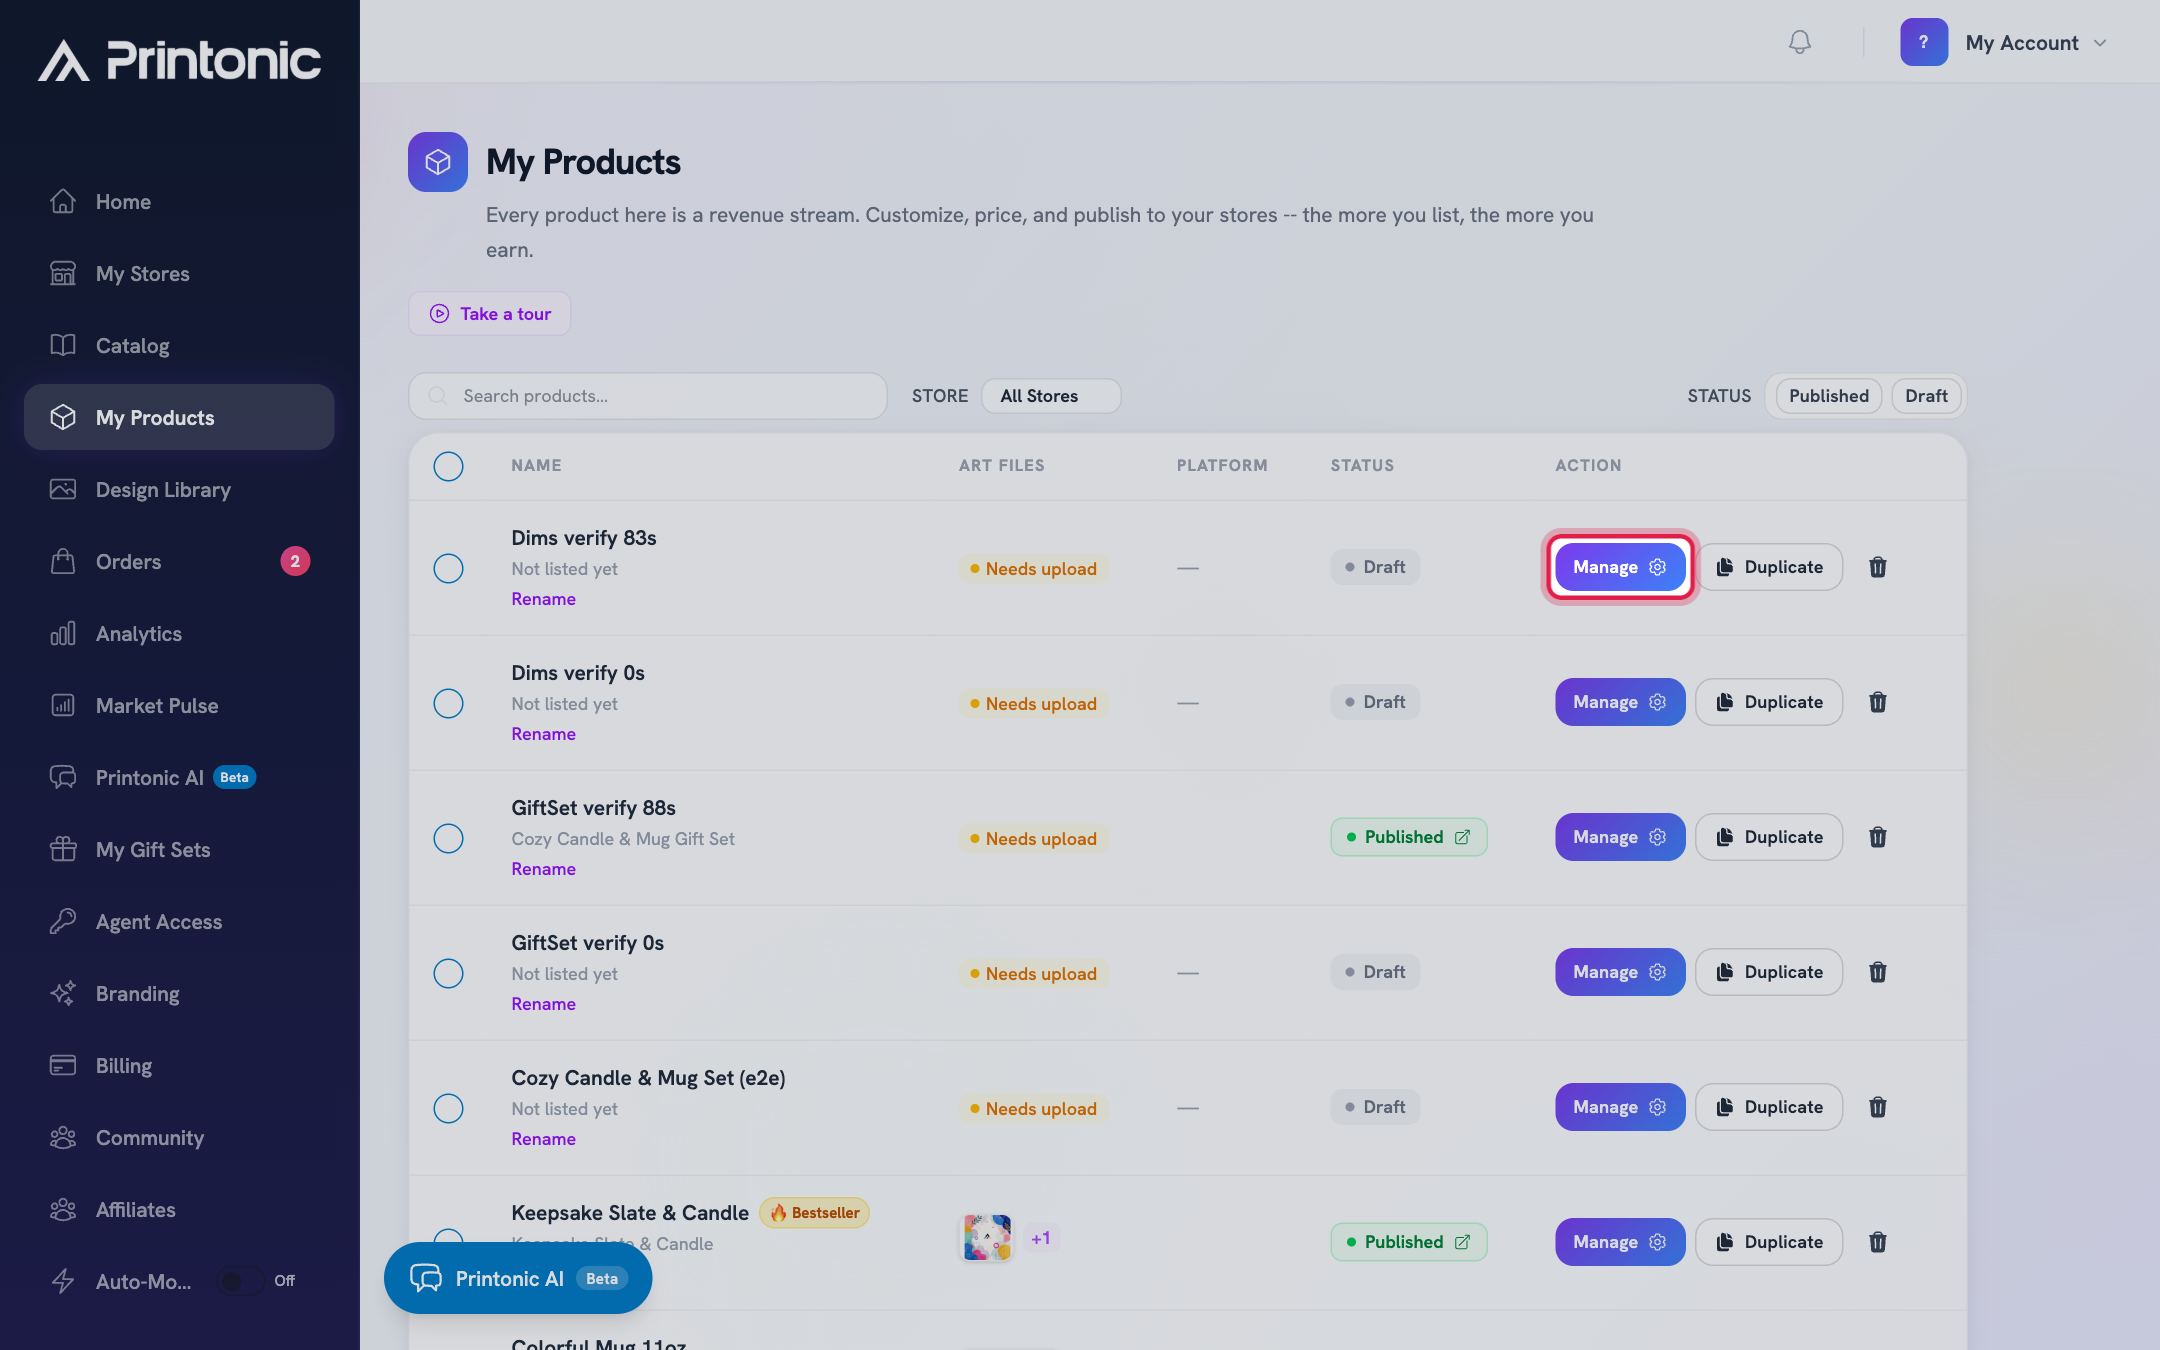Open the Billing page
Screen dimensions: 2160x1350
pos(179,1066)
